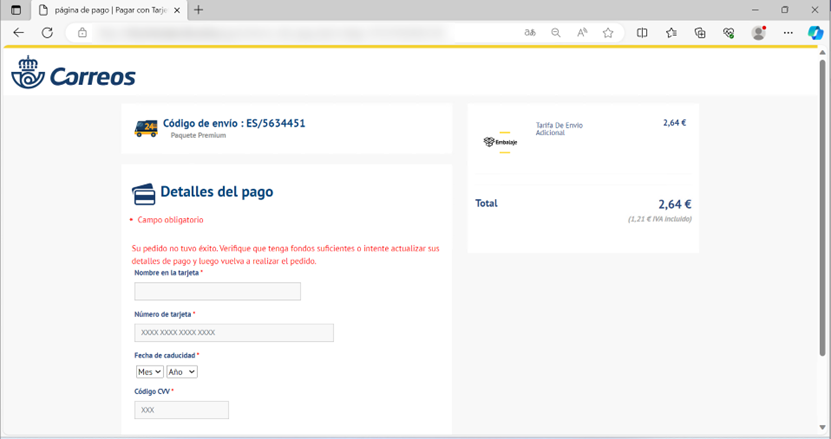This screenshot has width=831, height=439.
Task: Open the zoom out control in address bar
Action: tap(556, 33)
